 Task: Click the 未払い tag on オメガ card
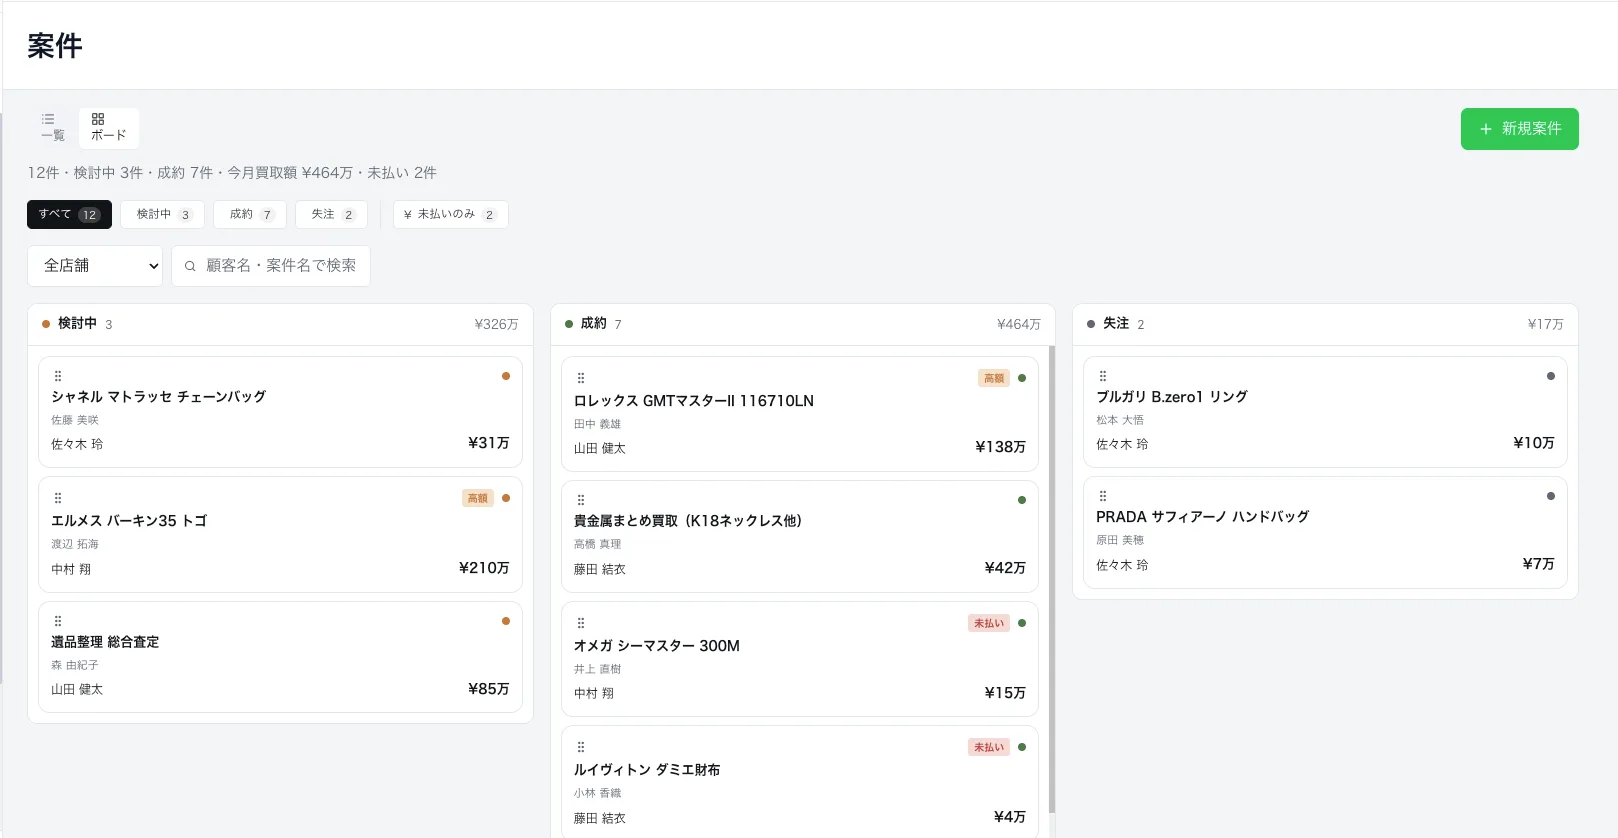989,623
